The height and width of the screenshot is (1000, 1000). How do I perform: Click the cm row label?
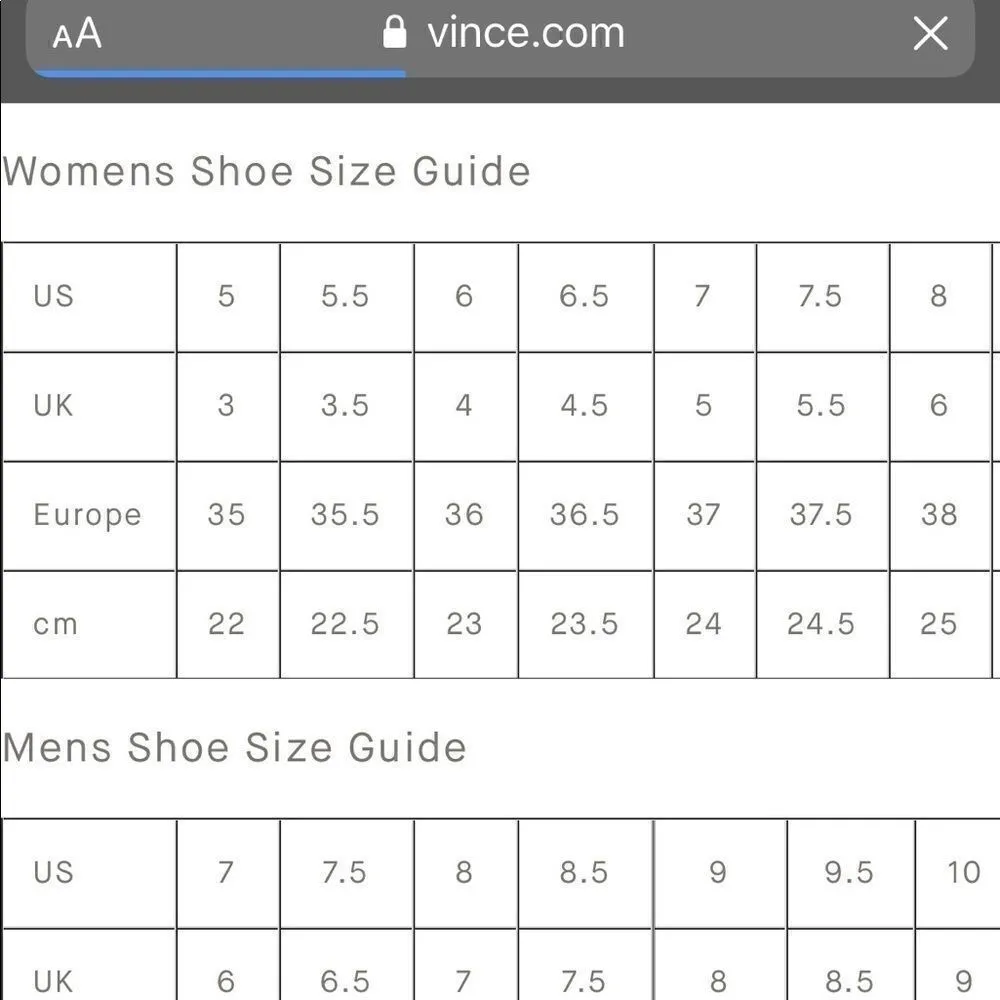(x=56, y=624)
